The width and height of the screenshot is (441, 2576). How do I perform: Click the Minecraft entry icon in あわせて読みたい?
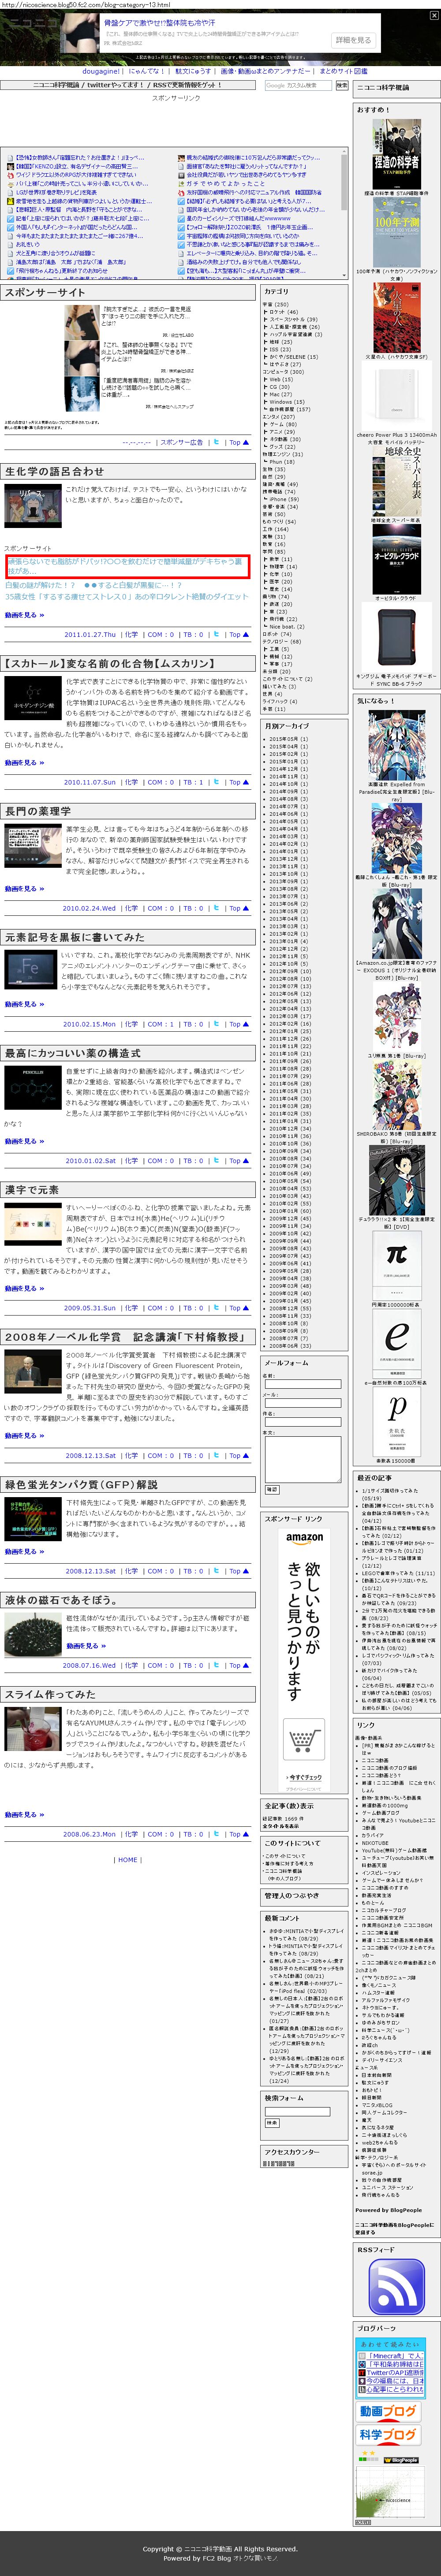[x=362, y=2357]
